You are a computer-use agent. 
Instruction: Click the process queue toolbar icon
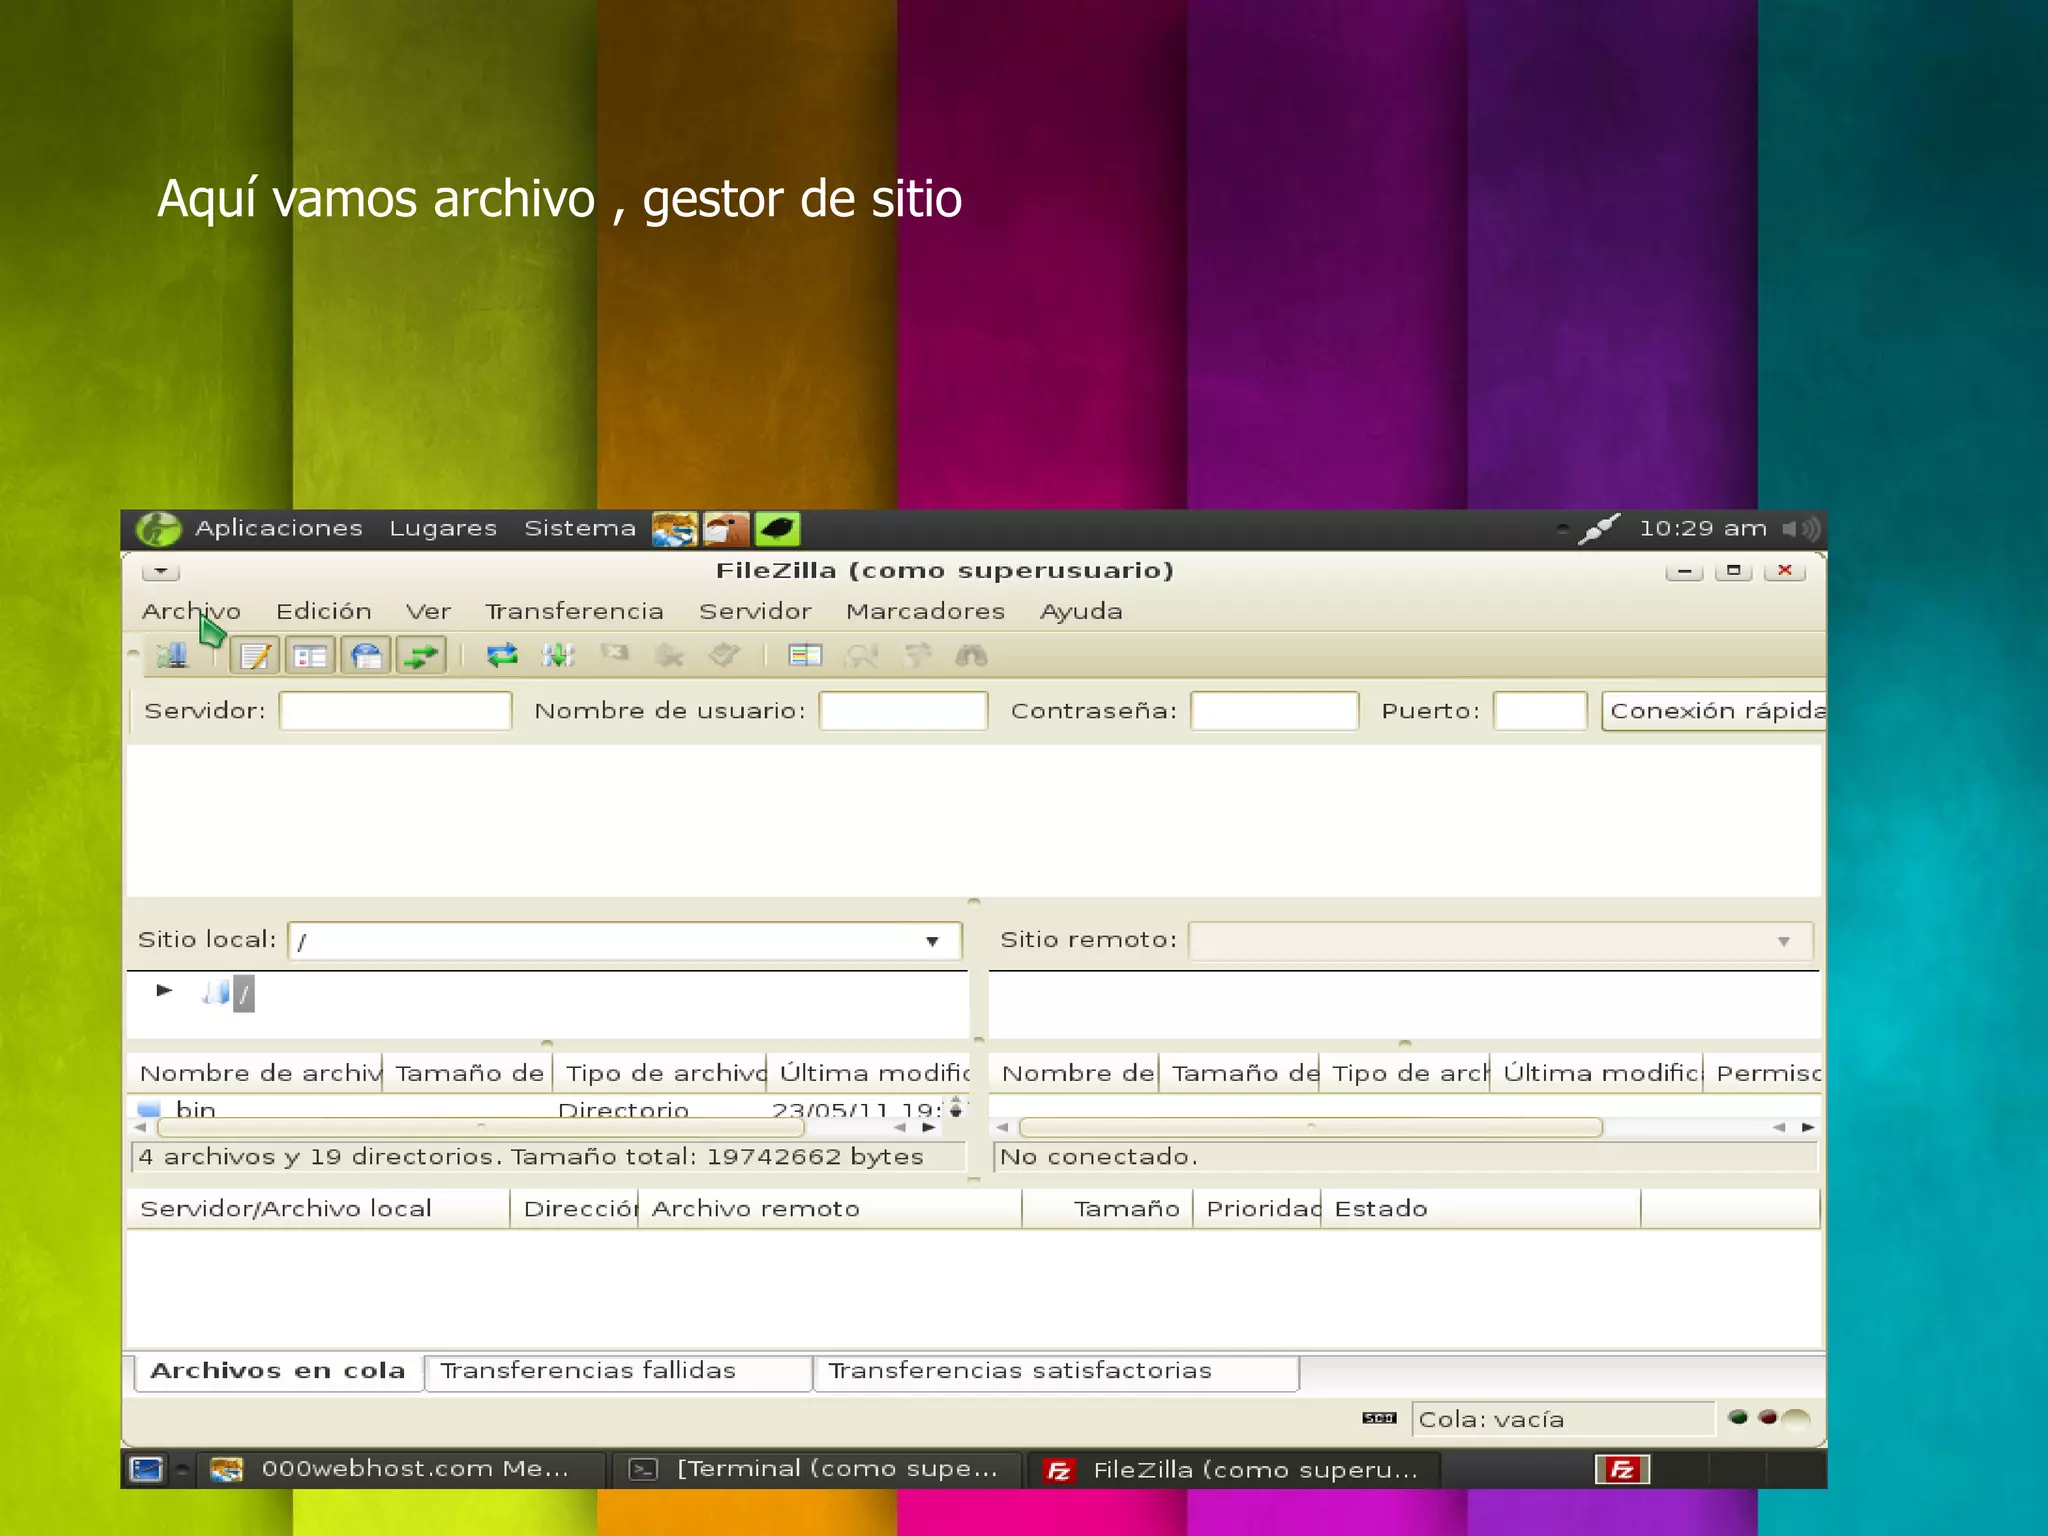coord(557,656)
